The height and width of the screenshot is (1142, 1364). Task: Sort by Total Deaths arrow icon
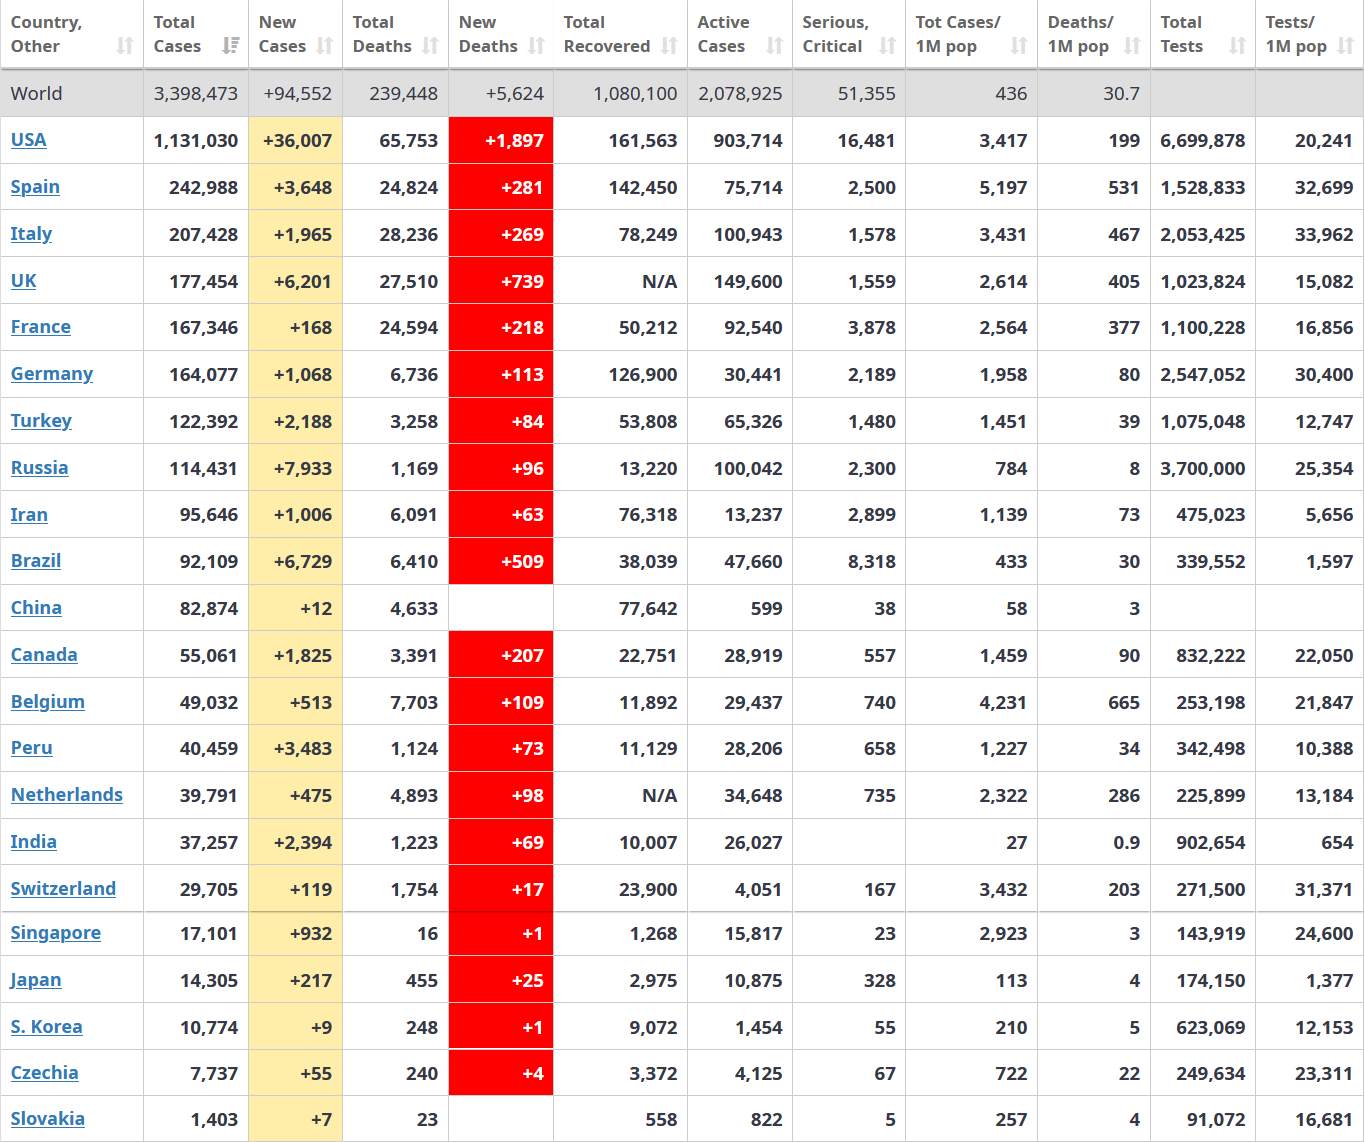pyautogui.click(x=431, y=46)
